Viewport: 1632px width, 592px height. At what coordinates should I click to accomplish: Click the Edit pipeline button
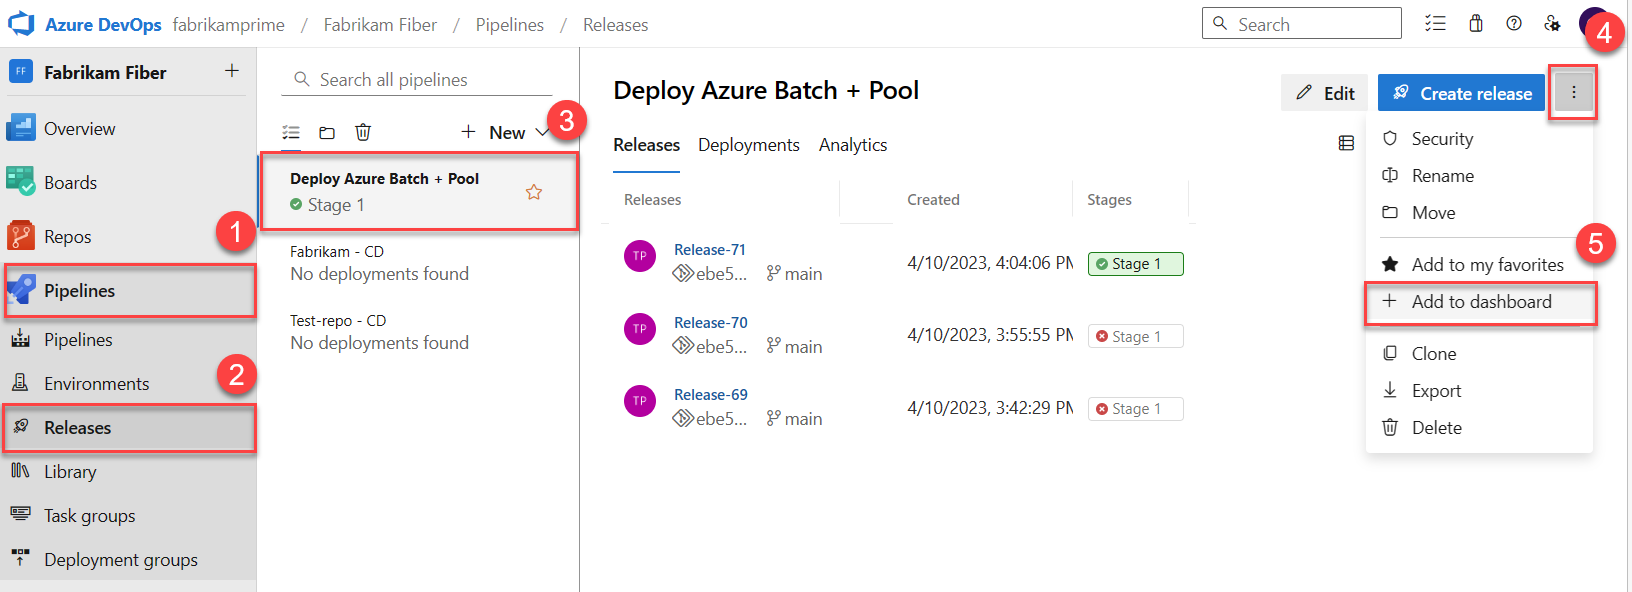(x=1324, y=93)
